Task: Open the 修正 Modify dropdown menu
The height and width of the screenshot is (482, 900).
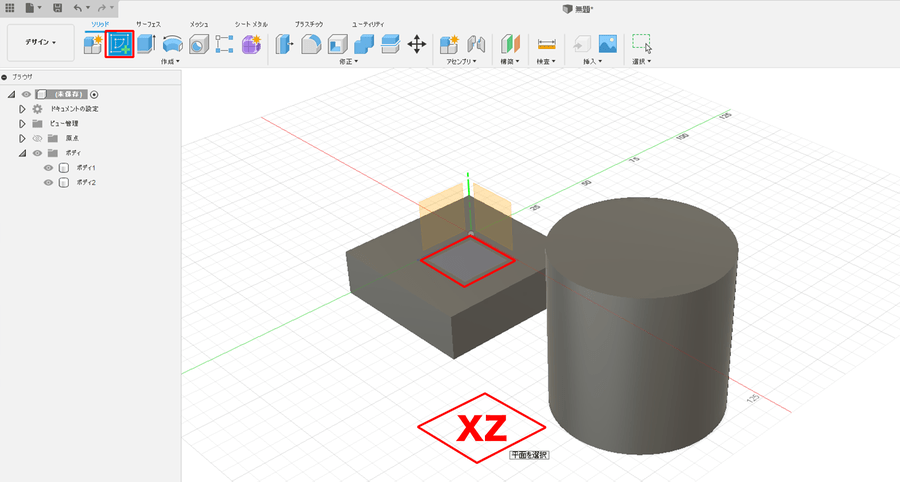Action: (x=348, y=61)
